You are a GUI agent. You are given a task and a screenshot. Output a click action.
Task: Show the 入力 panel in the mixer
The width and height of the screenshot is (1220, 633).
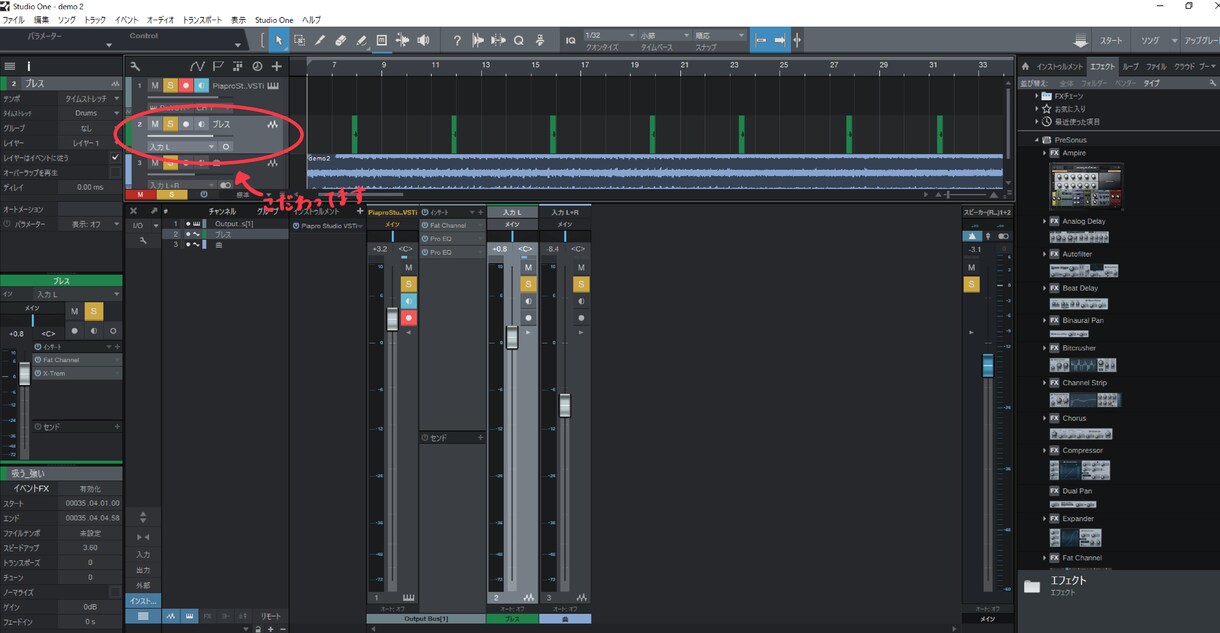coord(143,554)
